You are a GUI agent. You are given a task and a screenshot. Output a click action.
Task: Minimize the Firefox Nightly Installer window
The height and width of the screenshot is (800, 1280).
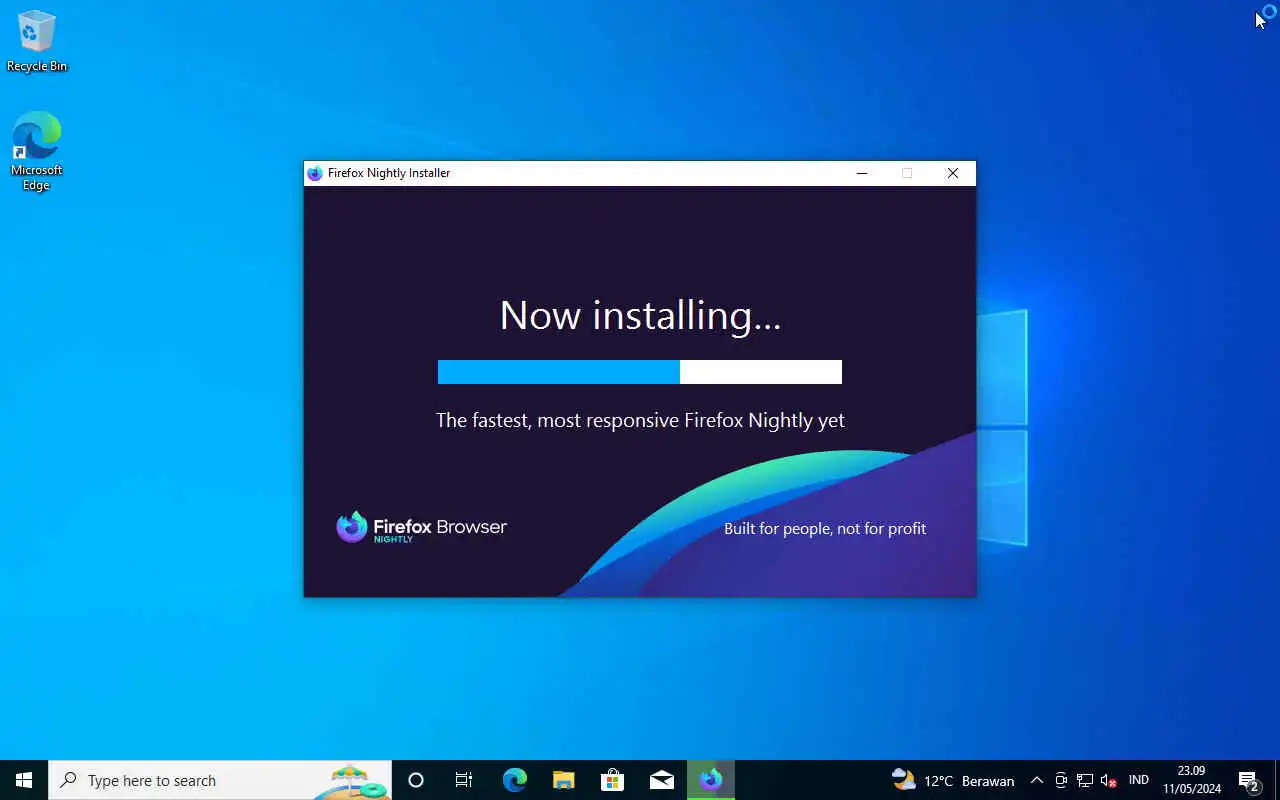pos(861,173)
